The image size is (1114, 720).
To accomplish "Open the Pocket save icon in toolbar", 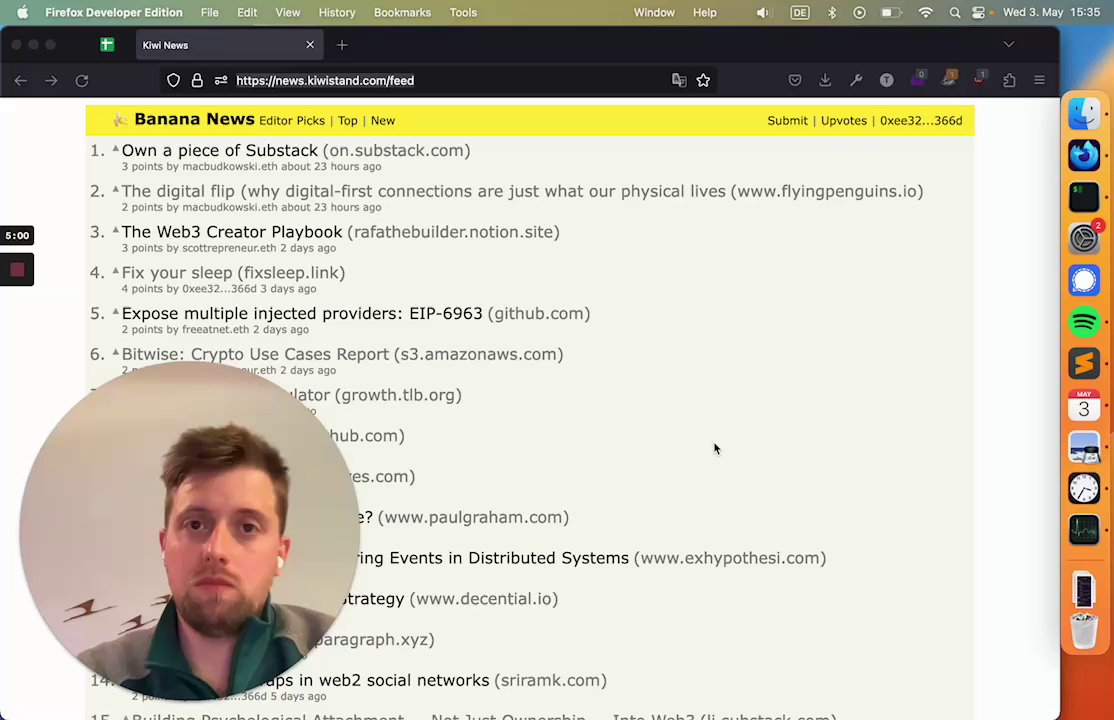I will (795, 80).
